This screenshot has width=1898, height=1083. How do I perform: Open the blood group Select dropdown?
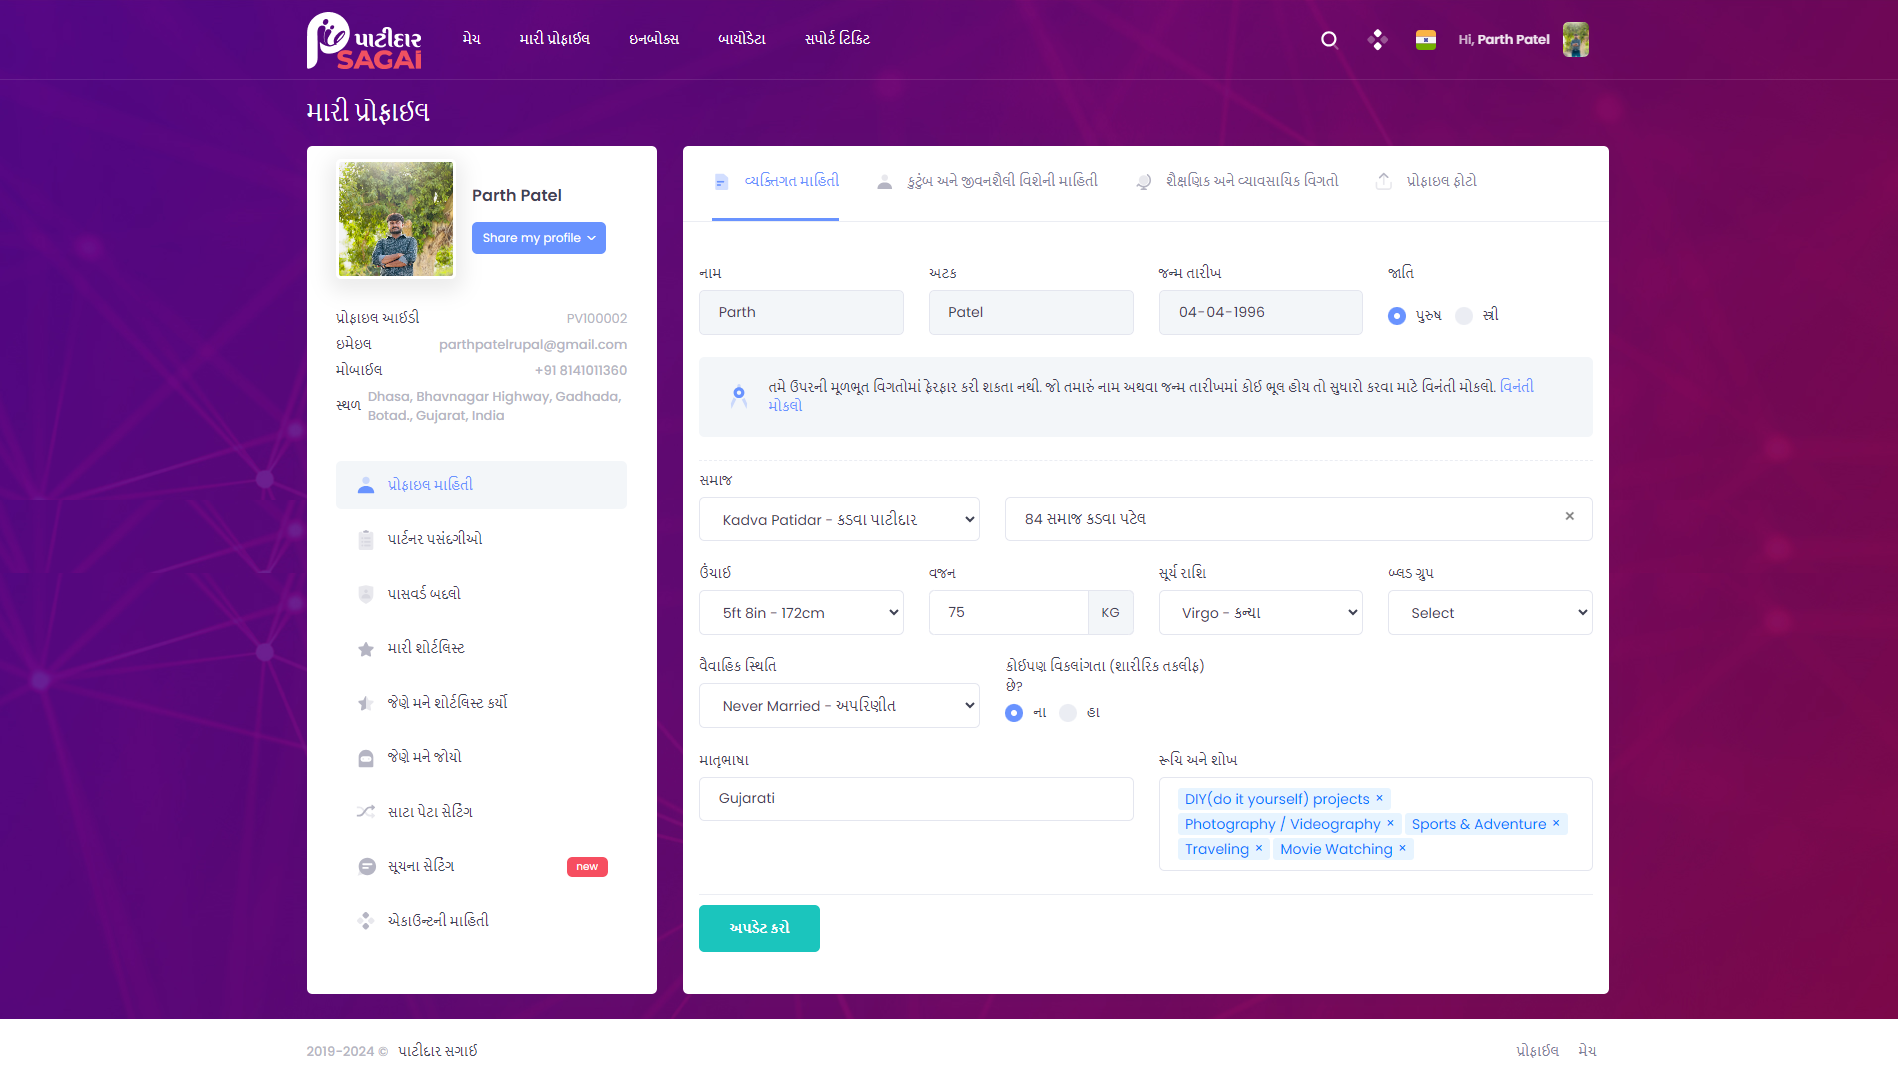(1489, 612)
